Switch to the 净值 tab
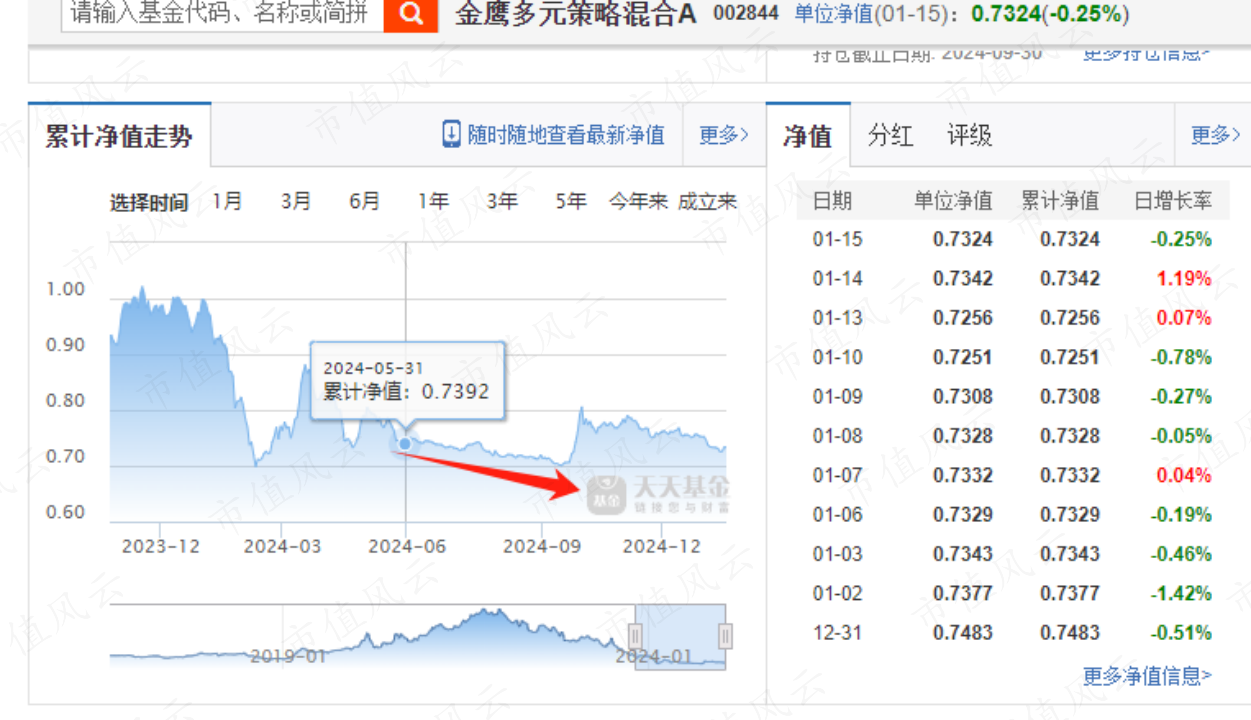Image resolution: width=1251 pixels, height=720 pixels. click(x=808, y=136)
